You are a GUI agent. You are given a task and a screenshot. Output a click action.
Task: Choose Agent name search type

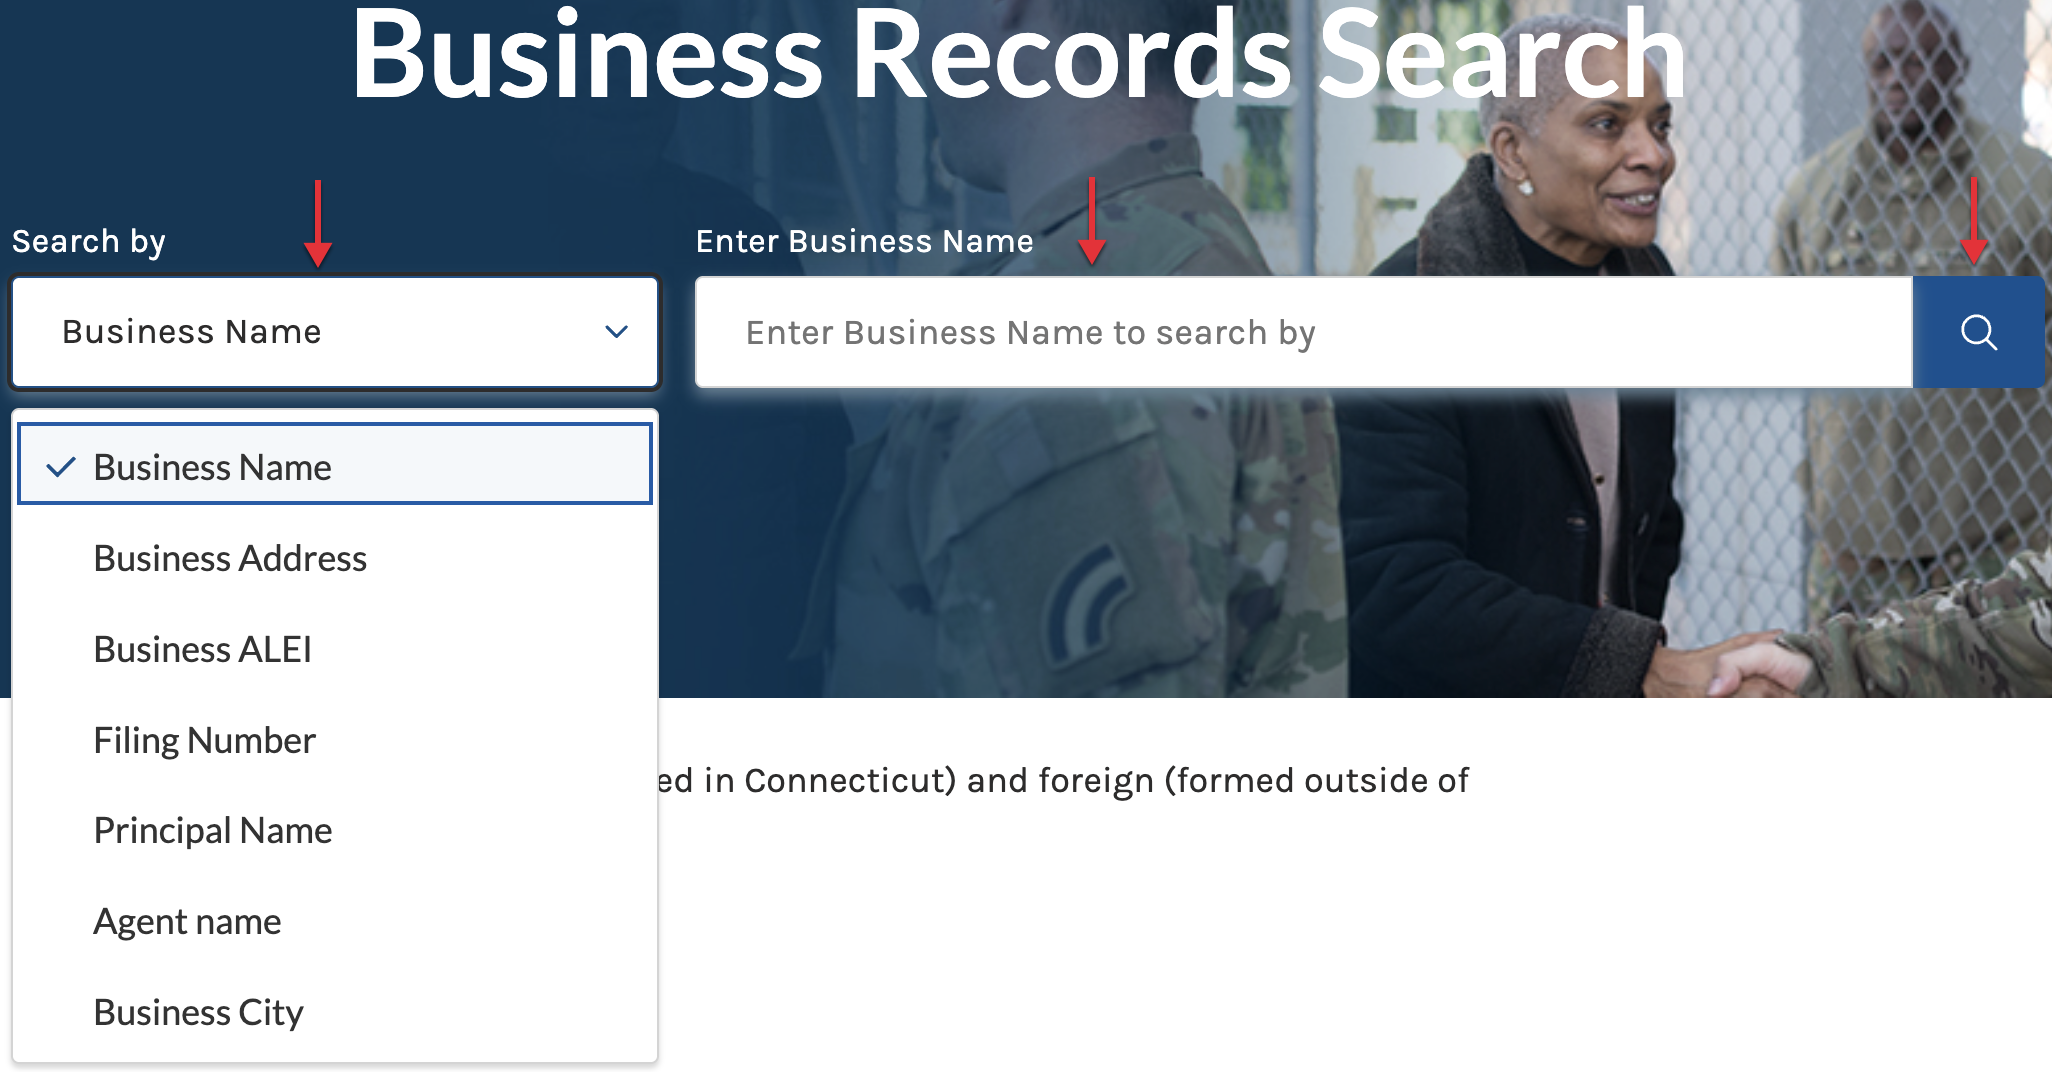(x=335, y=921)
